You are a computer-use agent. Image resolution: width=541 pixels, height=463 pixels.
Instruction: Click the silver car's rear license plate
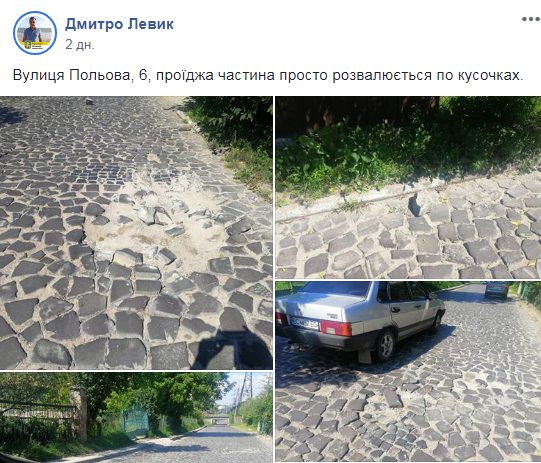(304, 322)
